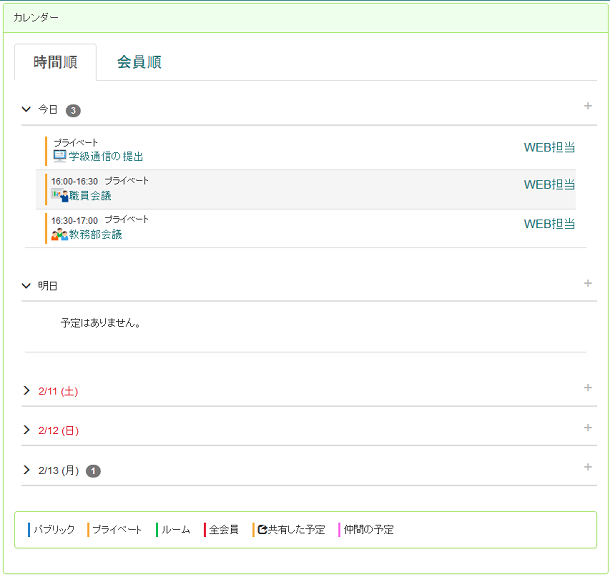The width and height of the screenshot is (610, 577).
Task: Select the 時間順 tab
Action: click(55, 62)
